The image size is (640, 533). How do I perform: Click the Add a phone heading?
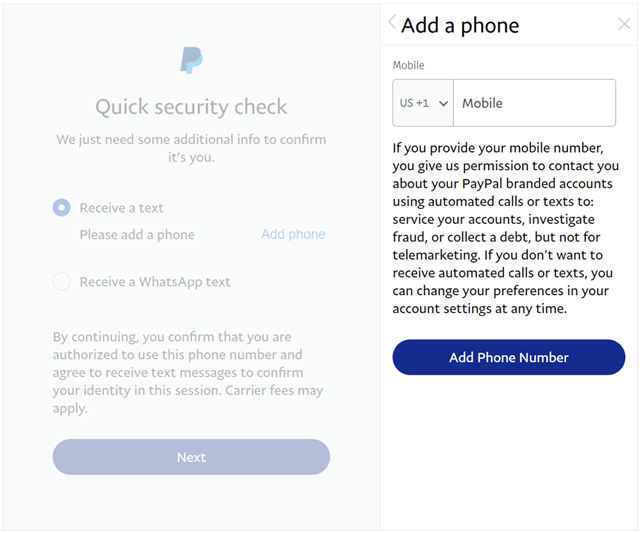click(460, 25)
